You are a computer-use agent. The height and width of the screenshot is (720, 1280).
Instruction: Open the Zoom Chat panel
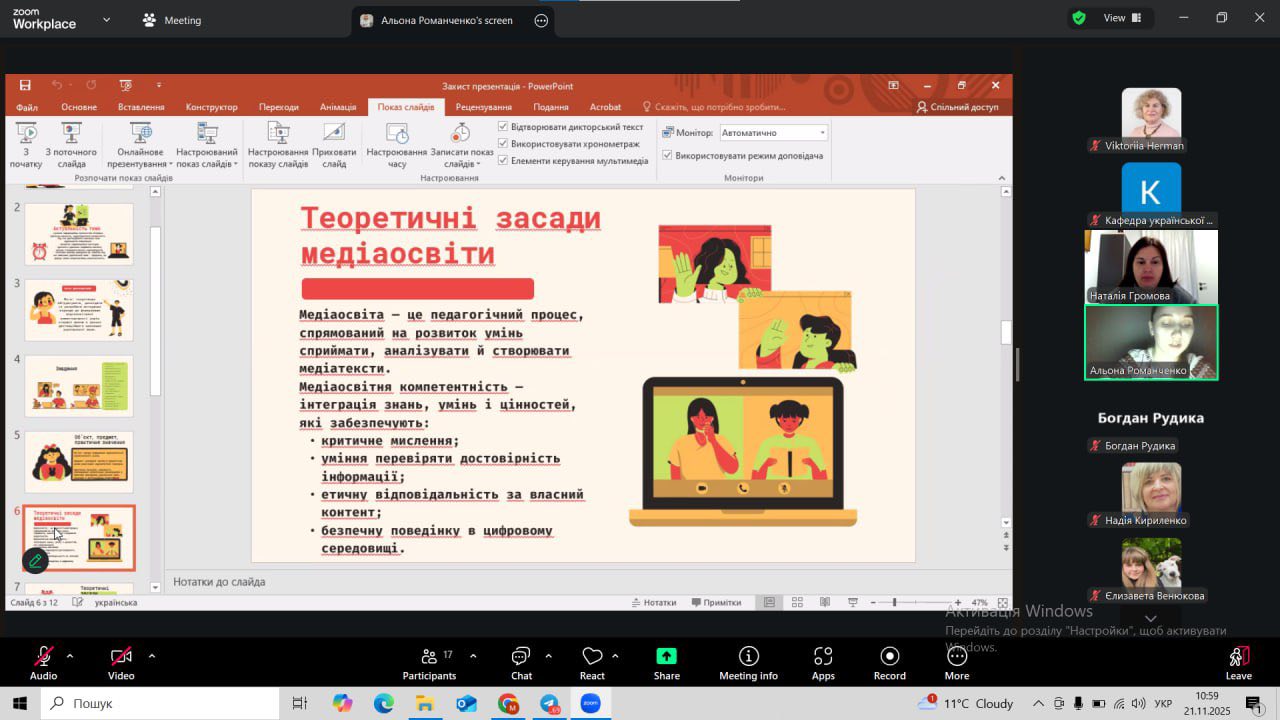521,657
